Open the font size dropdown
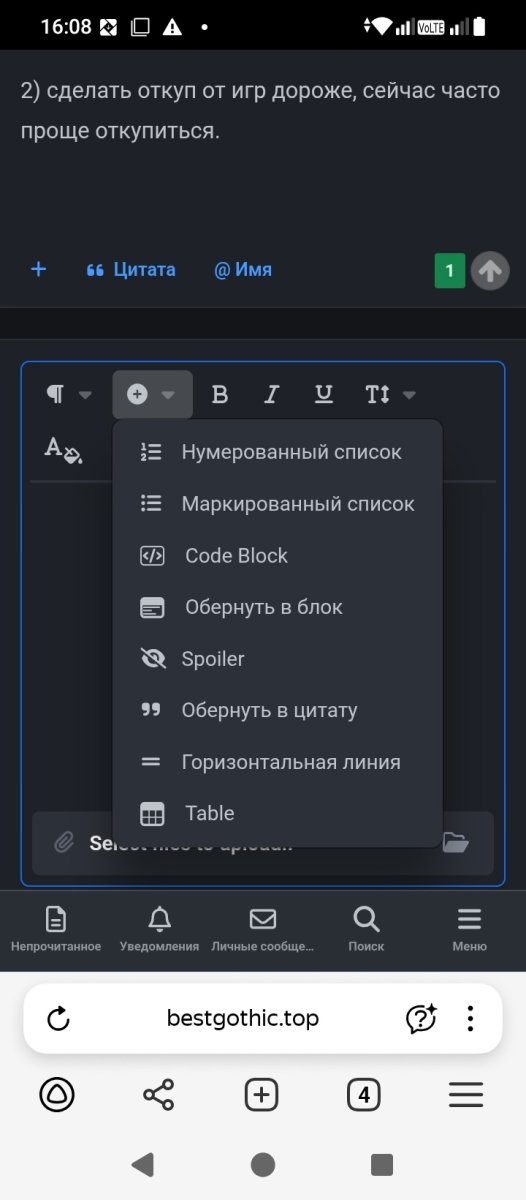The image size is (526, 1200). tap(390, 394)
